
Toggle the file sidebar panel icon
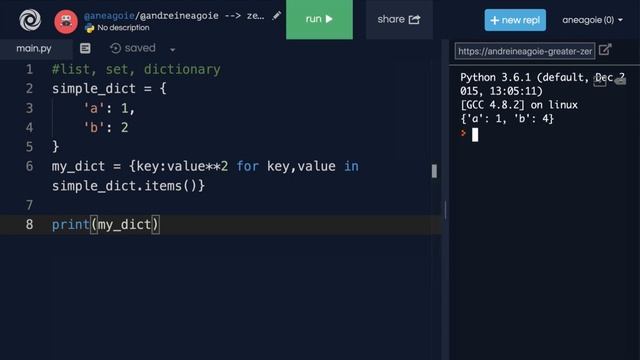[x=85, y=48]
